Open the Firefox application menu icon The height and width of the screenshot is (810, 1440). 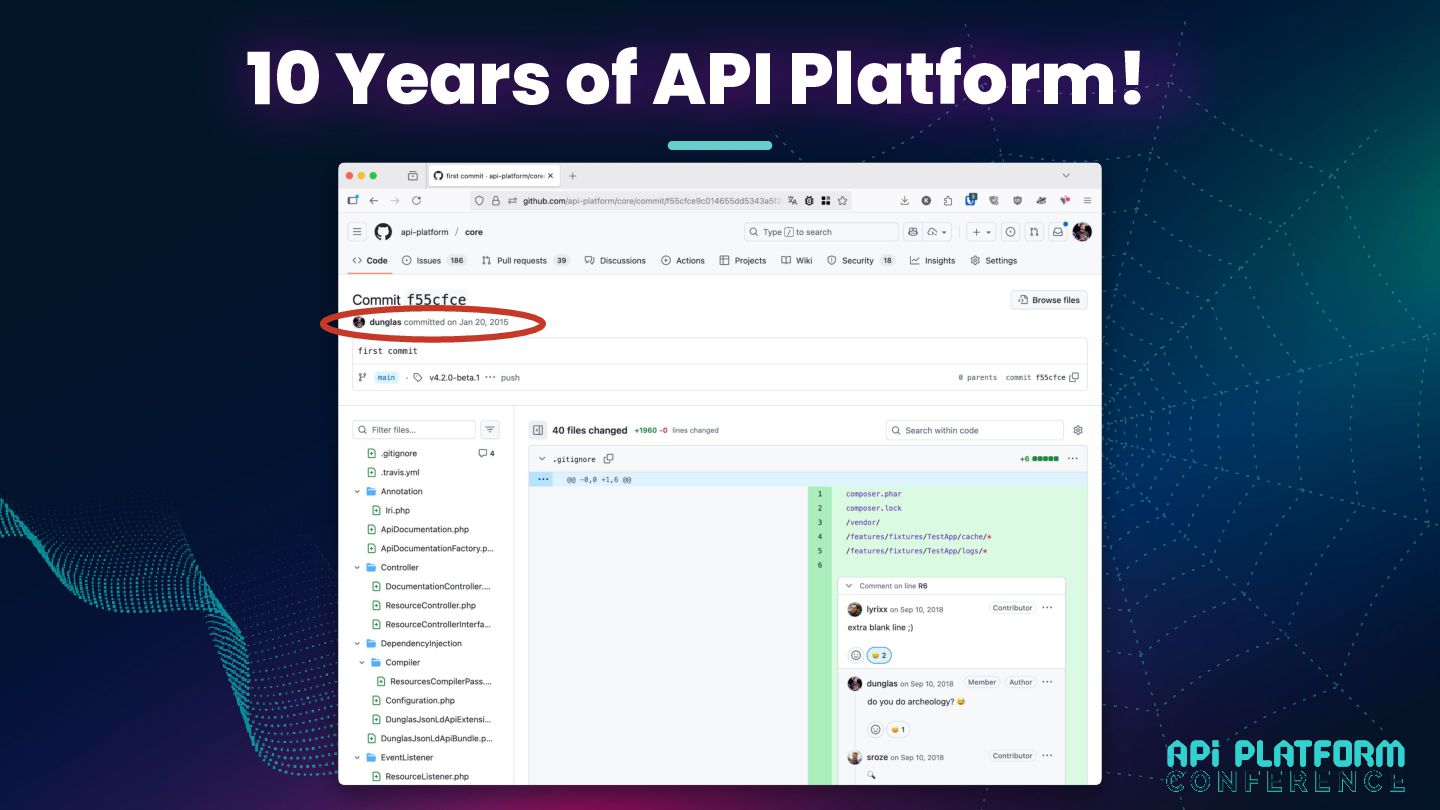click(x=1087, y=201)
